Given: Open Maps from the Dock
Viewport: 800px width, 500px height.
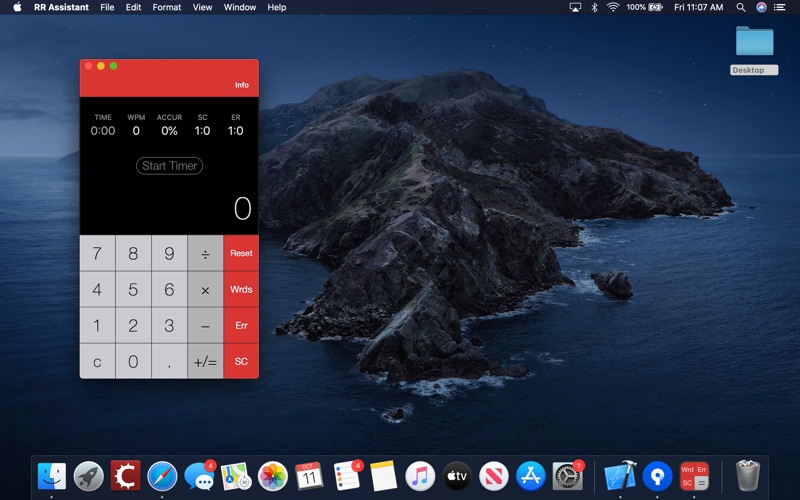Looking at the screenshot, I should (236, 476).
